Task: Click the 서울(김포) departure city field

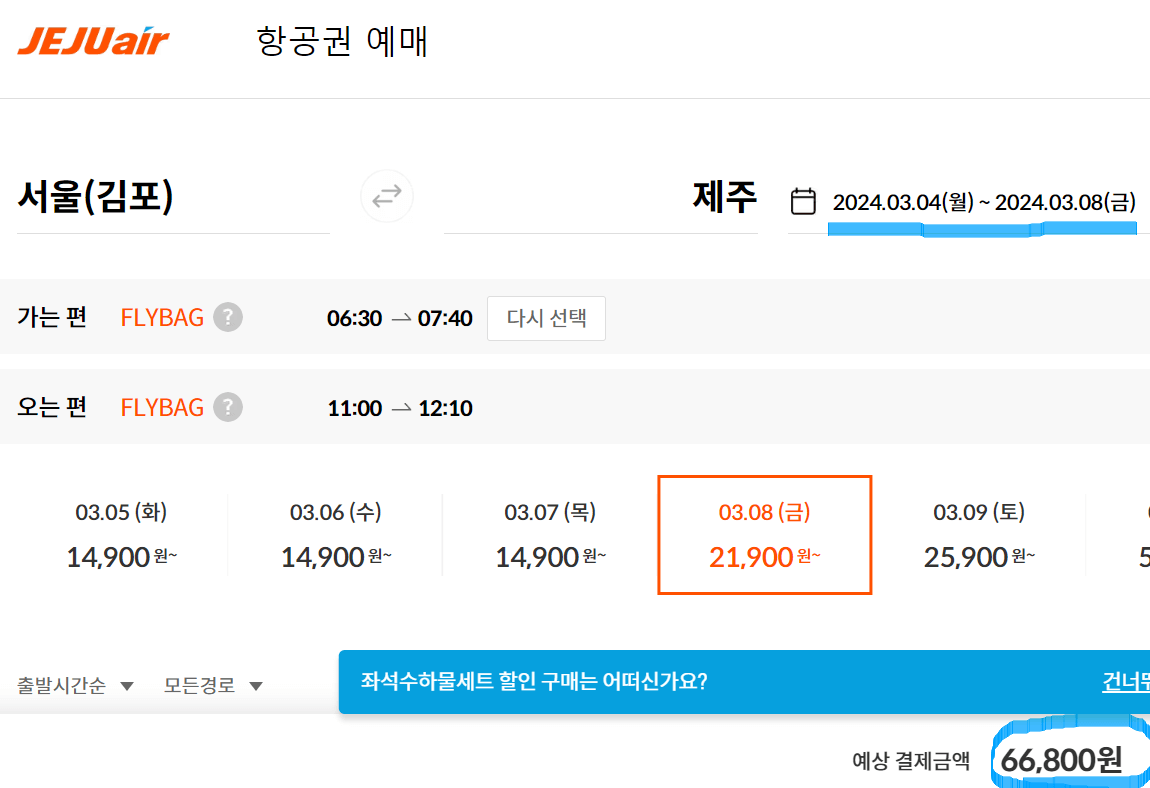Action: 95,196
